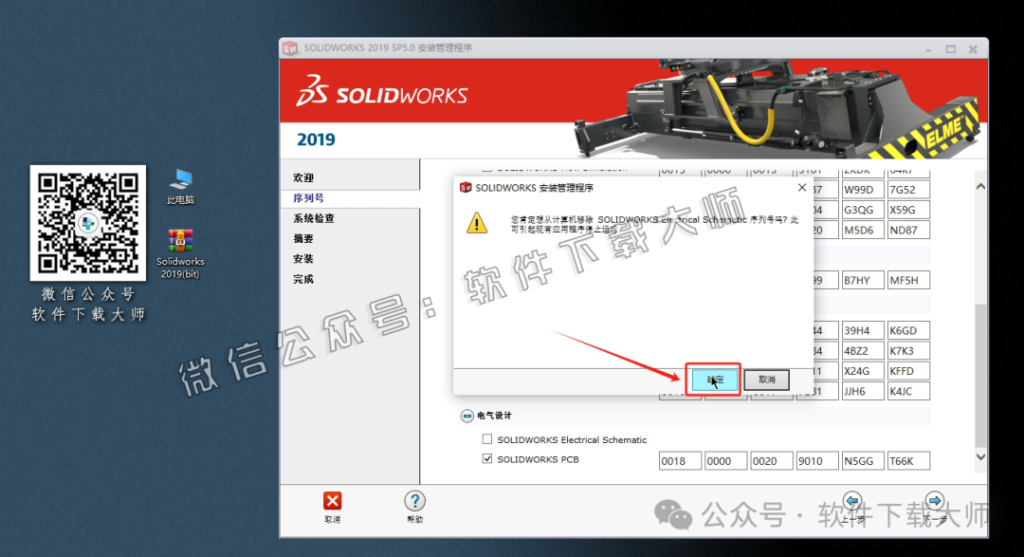
Task: Click serial field K7K3
Action: [908, 351]
